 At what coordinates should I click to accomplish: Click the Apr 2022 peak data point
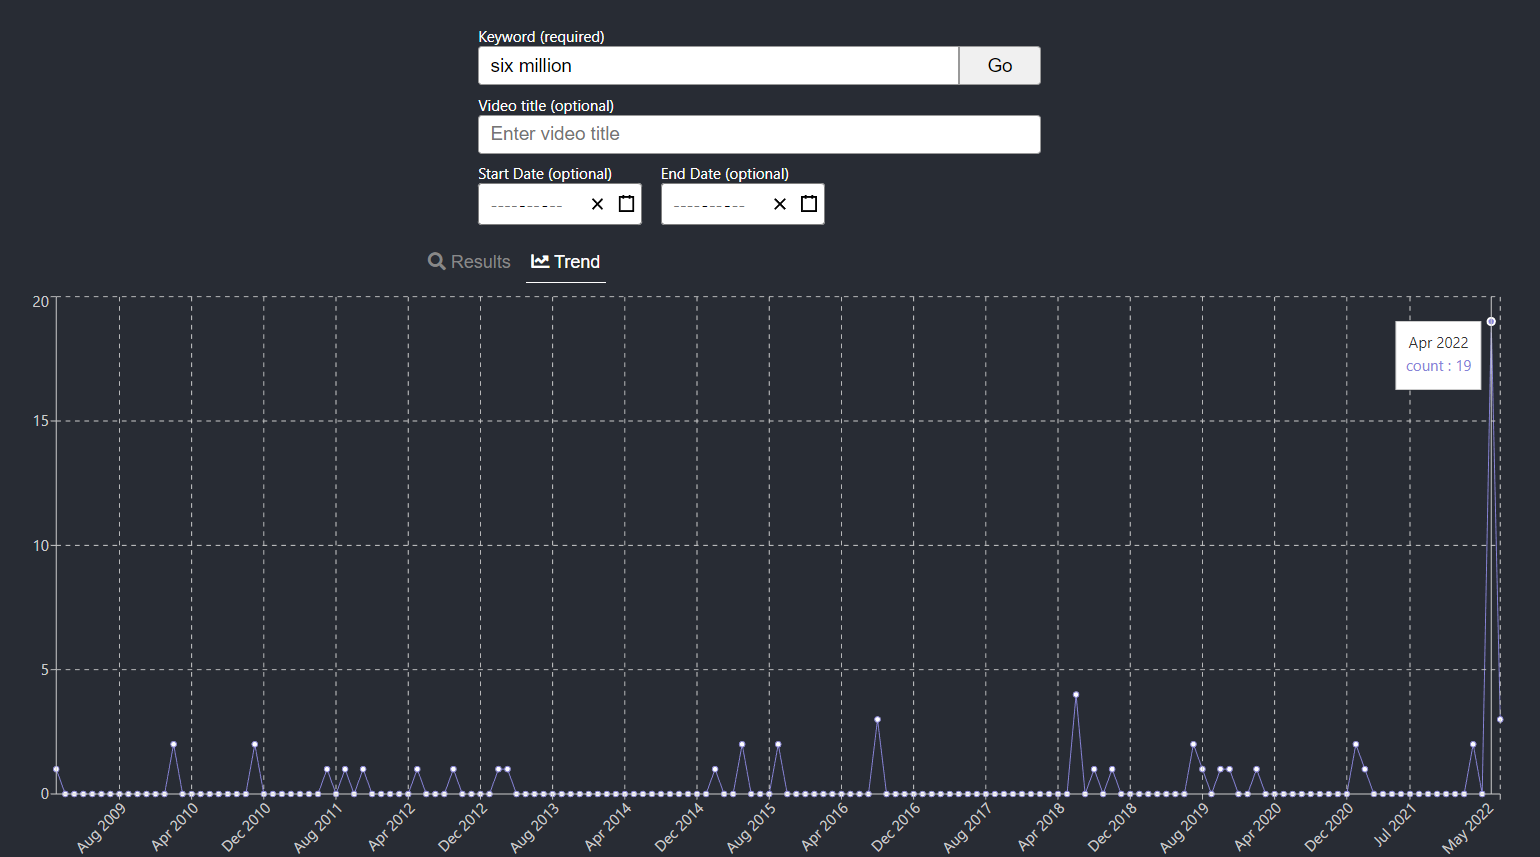point(1491,322)
